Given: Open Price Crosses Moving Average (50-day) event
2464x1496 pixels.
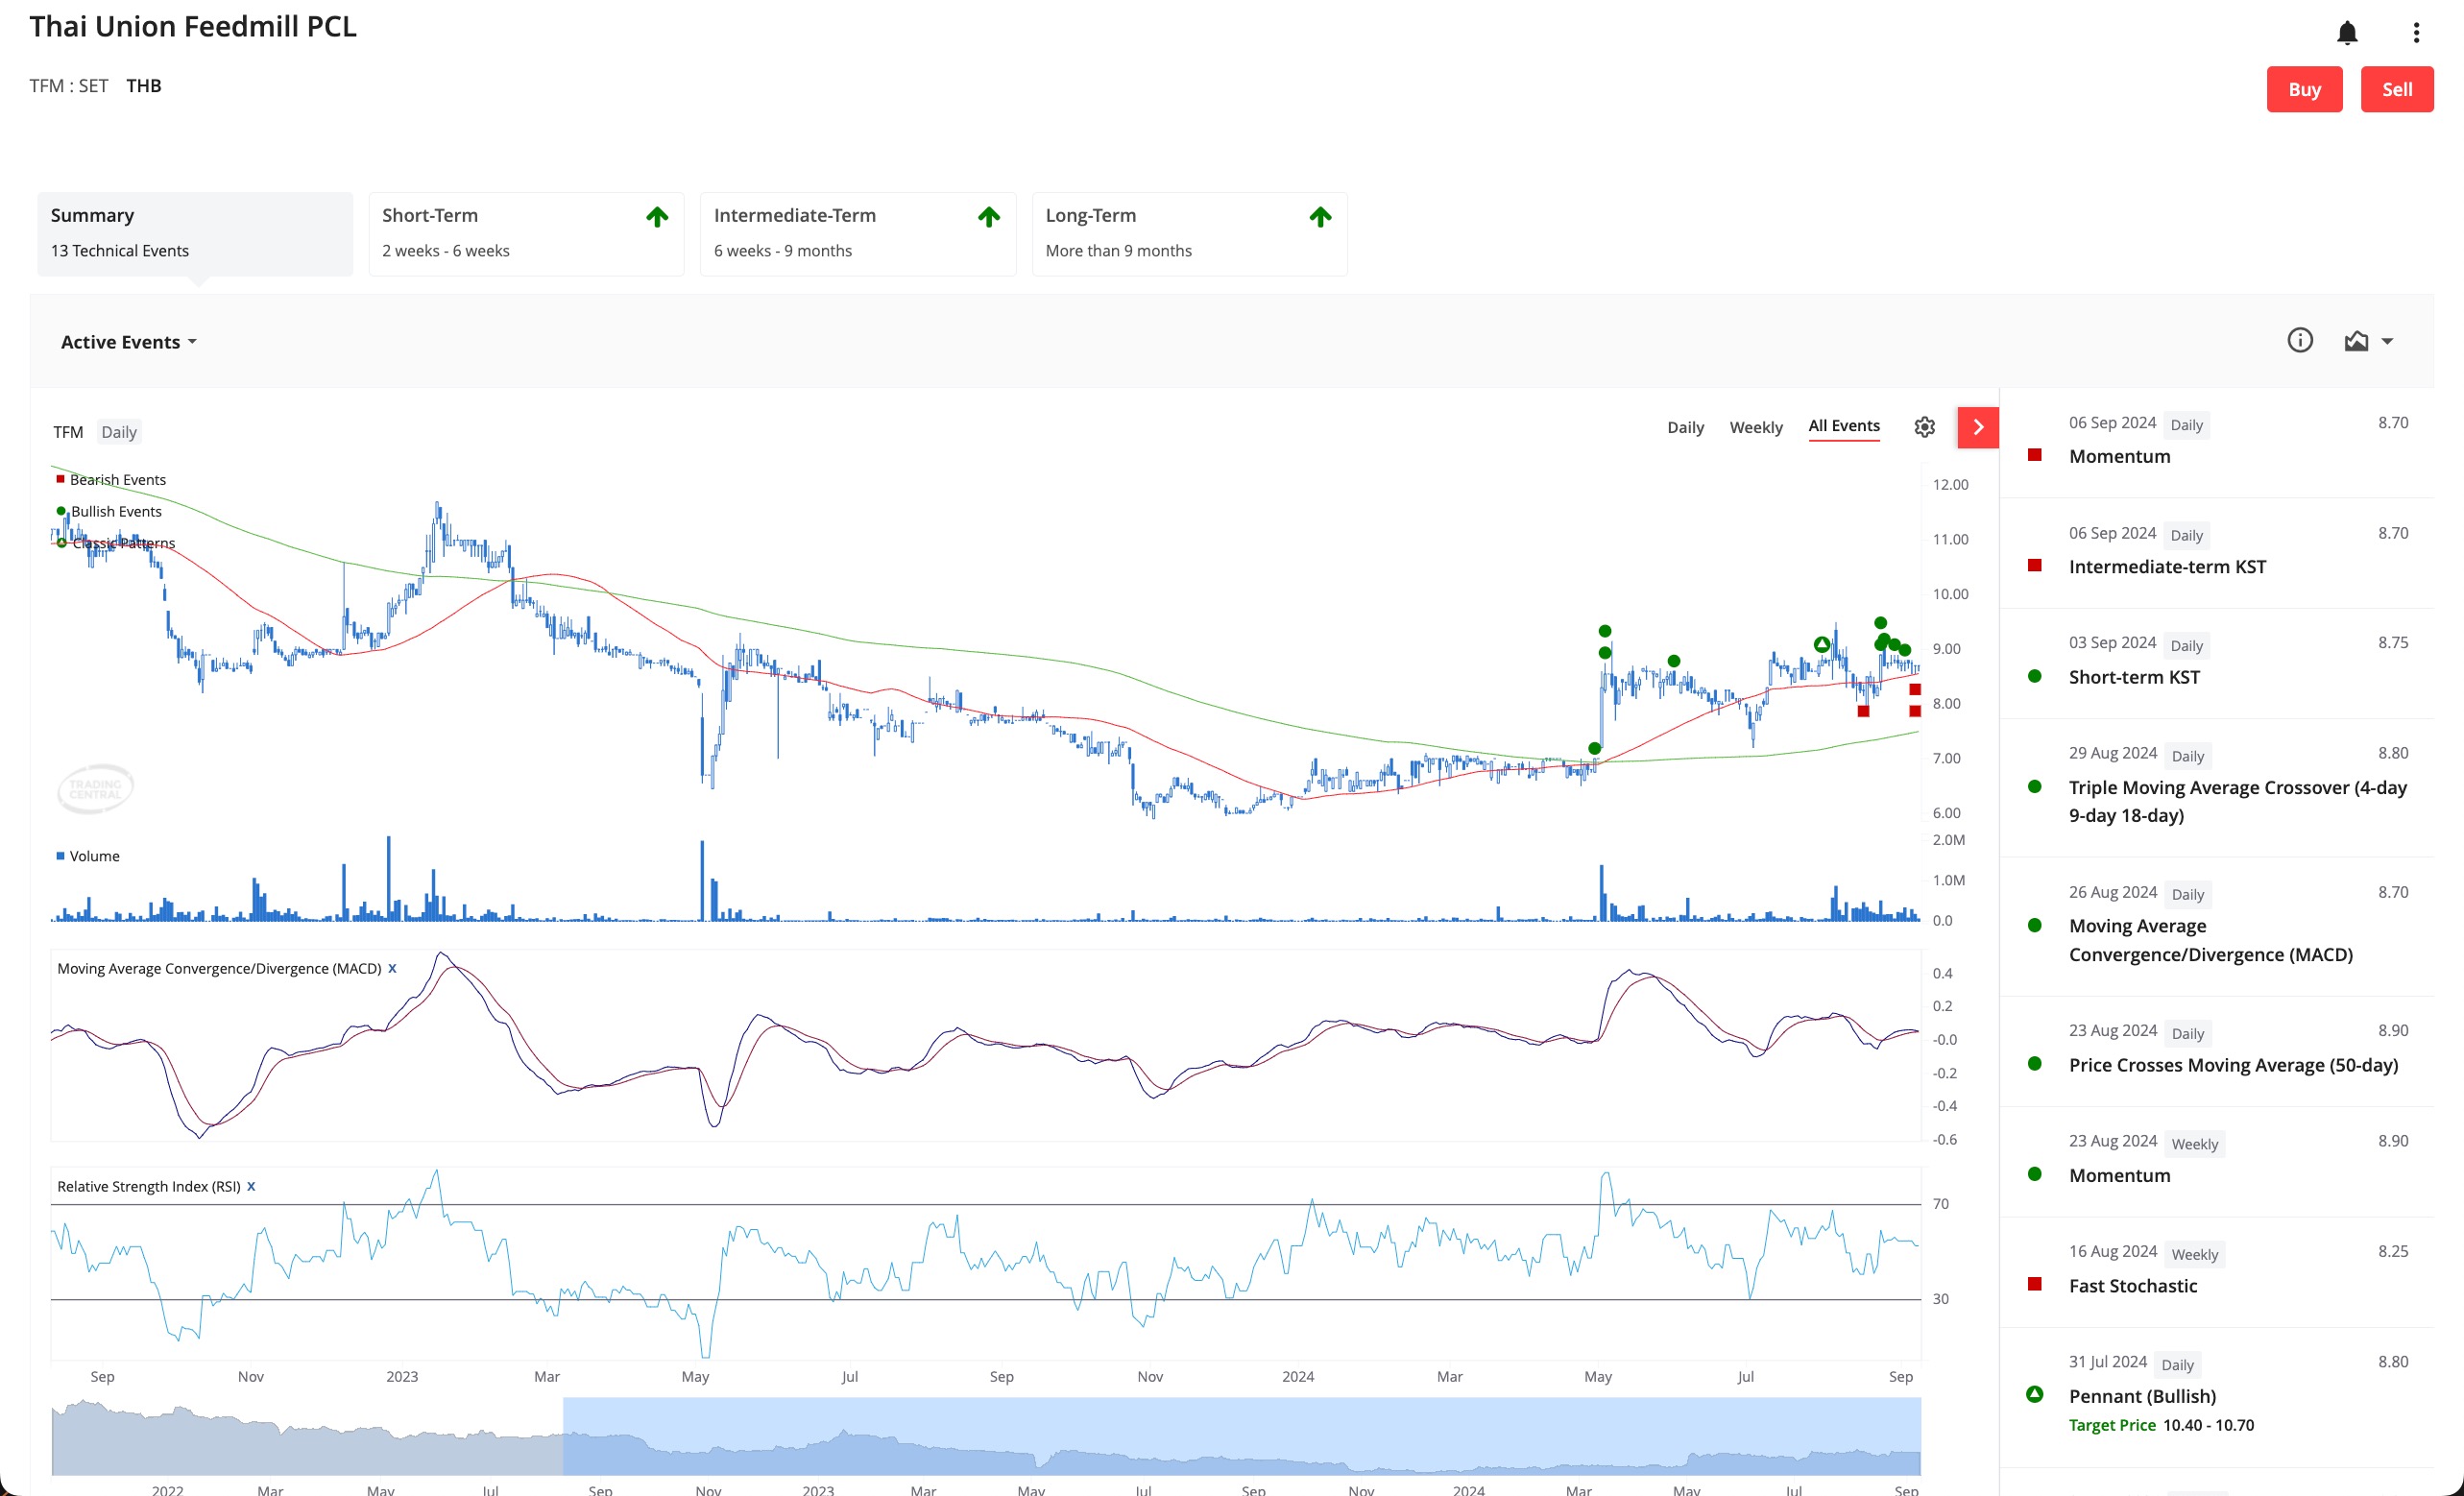Looking at the screenshot, I should pyautogui.click(x=2216, y=1051).
